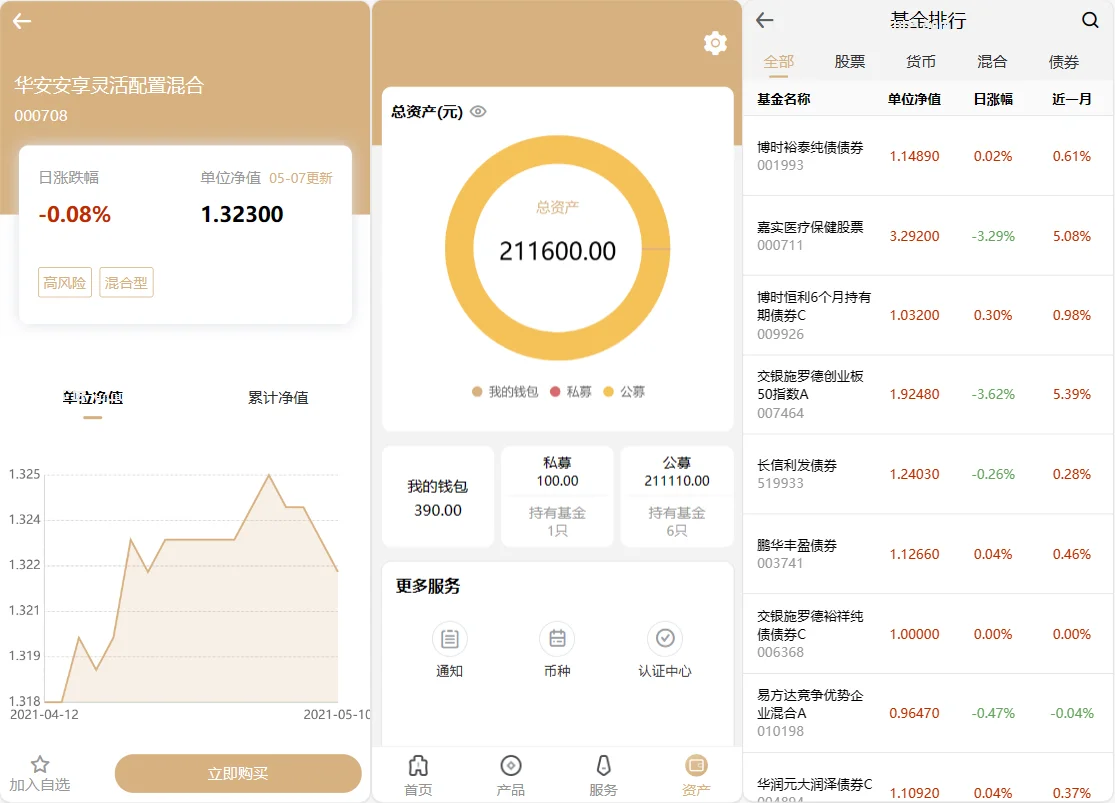Go back from the 华安安享灵活配置混合 fund page
This screenshot has width=1115, height=803.
pyautogui.click(x=22, y=21)
